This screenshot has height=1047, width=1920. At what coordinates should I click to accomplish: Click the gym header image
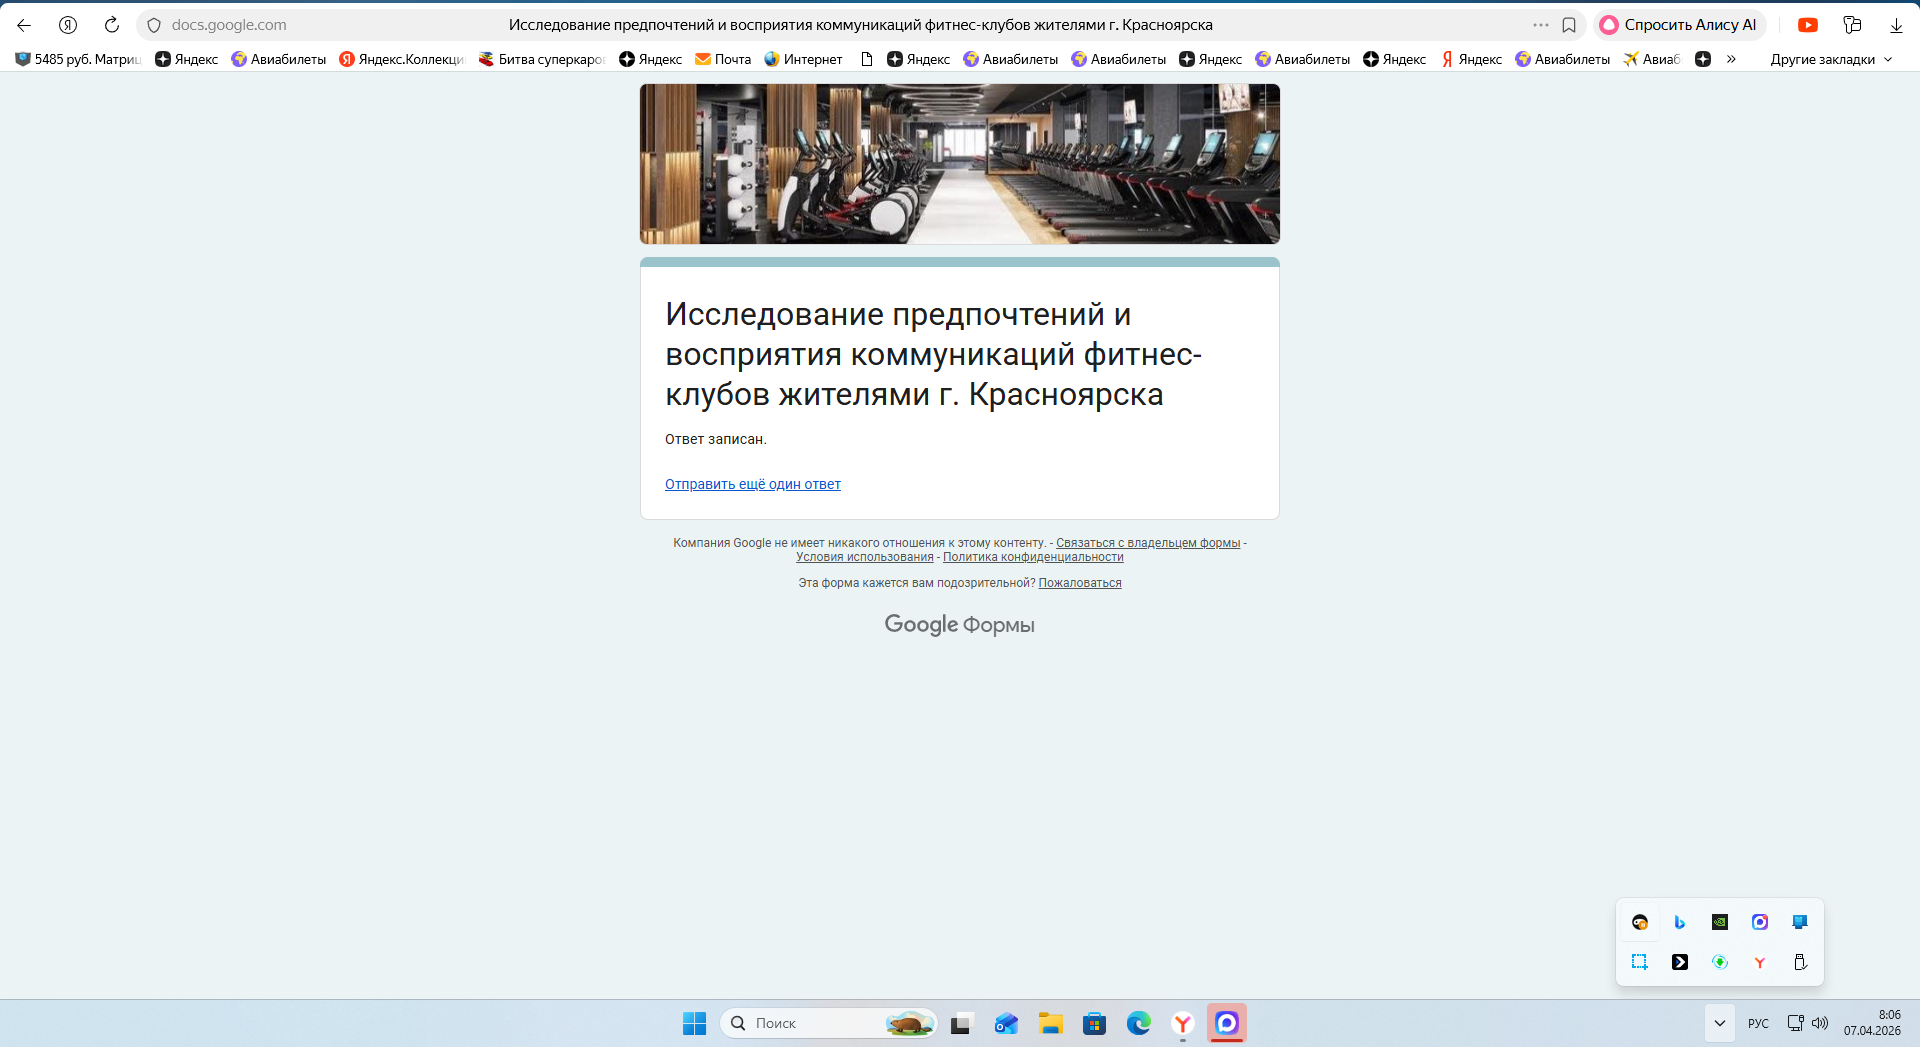point(960,164)
